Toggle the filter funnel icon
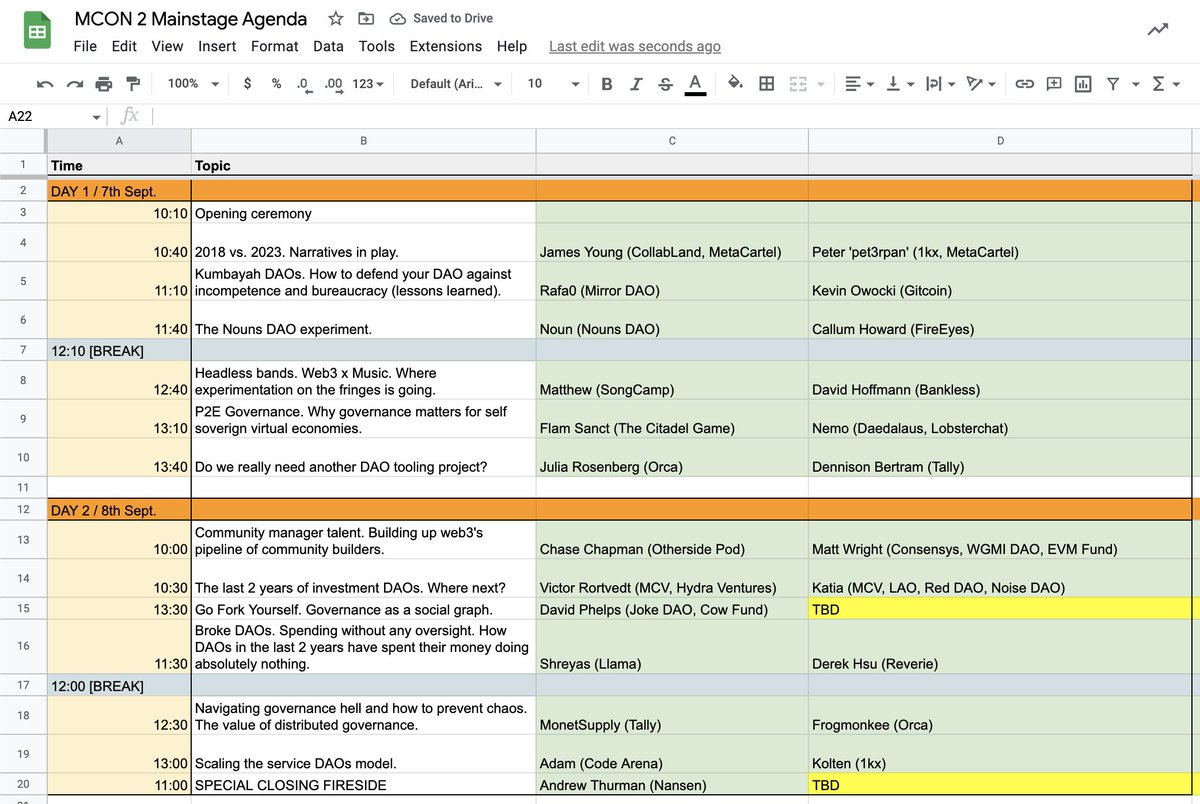The width and height of the screenshot is (1200, 804). coord(1113,84)
